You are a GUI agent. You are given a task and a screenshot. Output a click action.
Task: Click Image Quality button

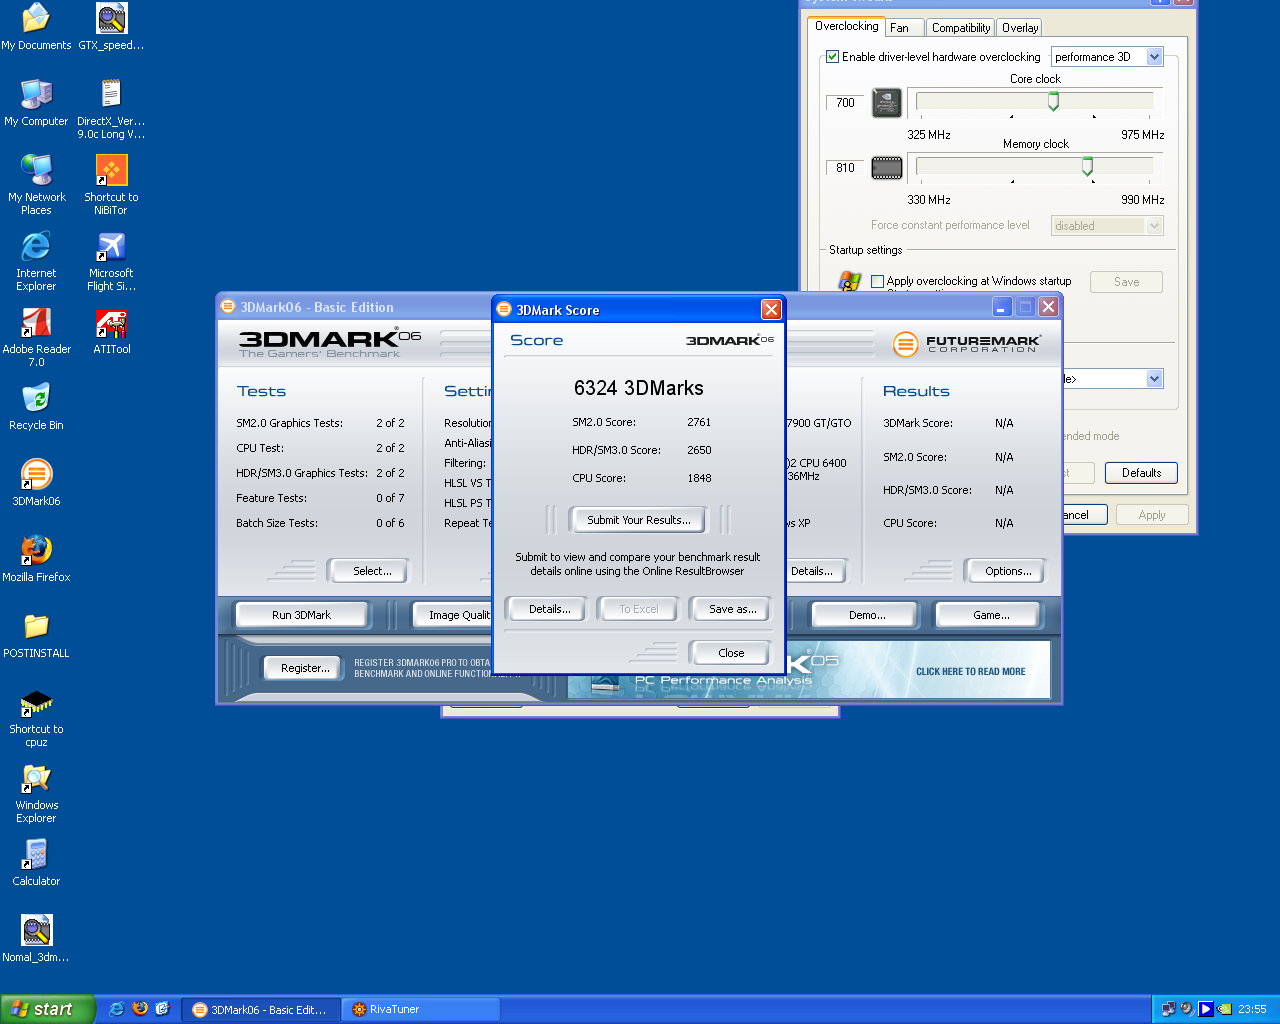pos(454,615)
